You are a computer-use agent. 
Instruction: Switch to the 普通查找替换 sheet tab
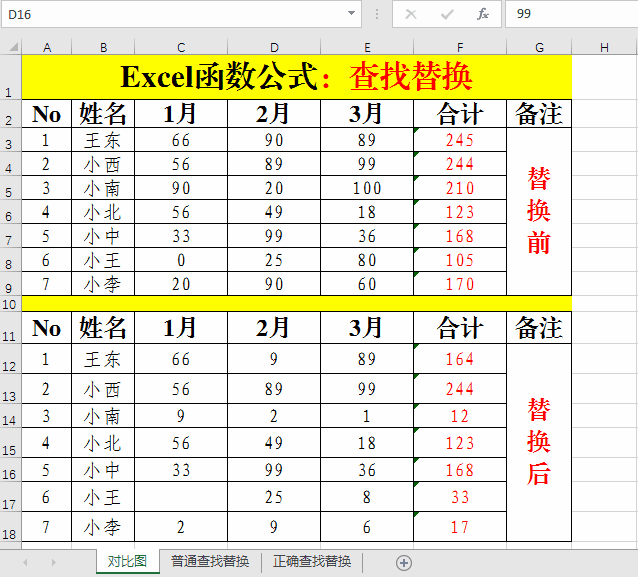[x=210, y=562]
